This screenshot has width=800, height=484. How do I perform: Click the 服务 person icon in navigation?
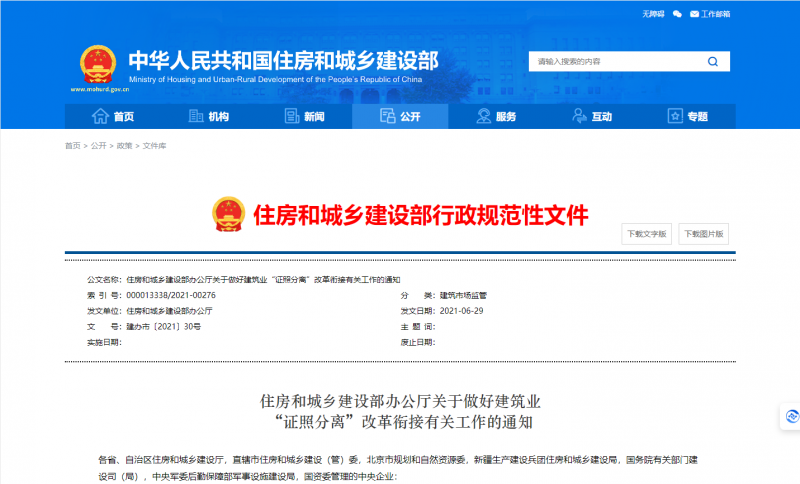click(x=482, y=117)
